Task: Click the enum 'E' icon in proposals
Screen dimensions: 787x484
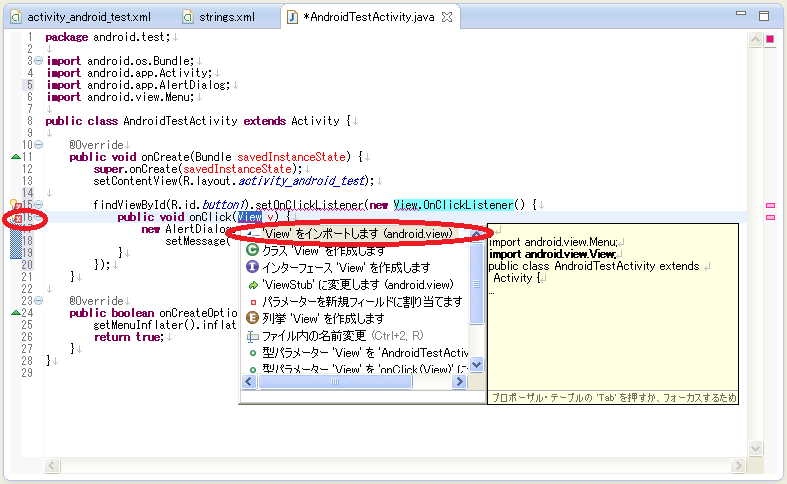Action: (253, 318)
